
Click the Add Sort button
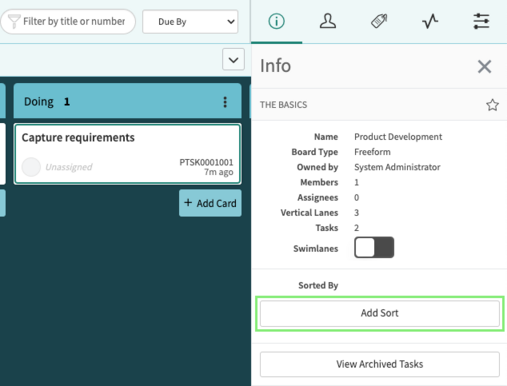380,313
